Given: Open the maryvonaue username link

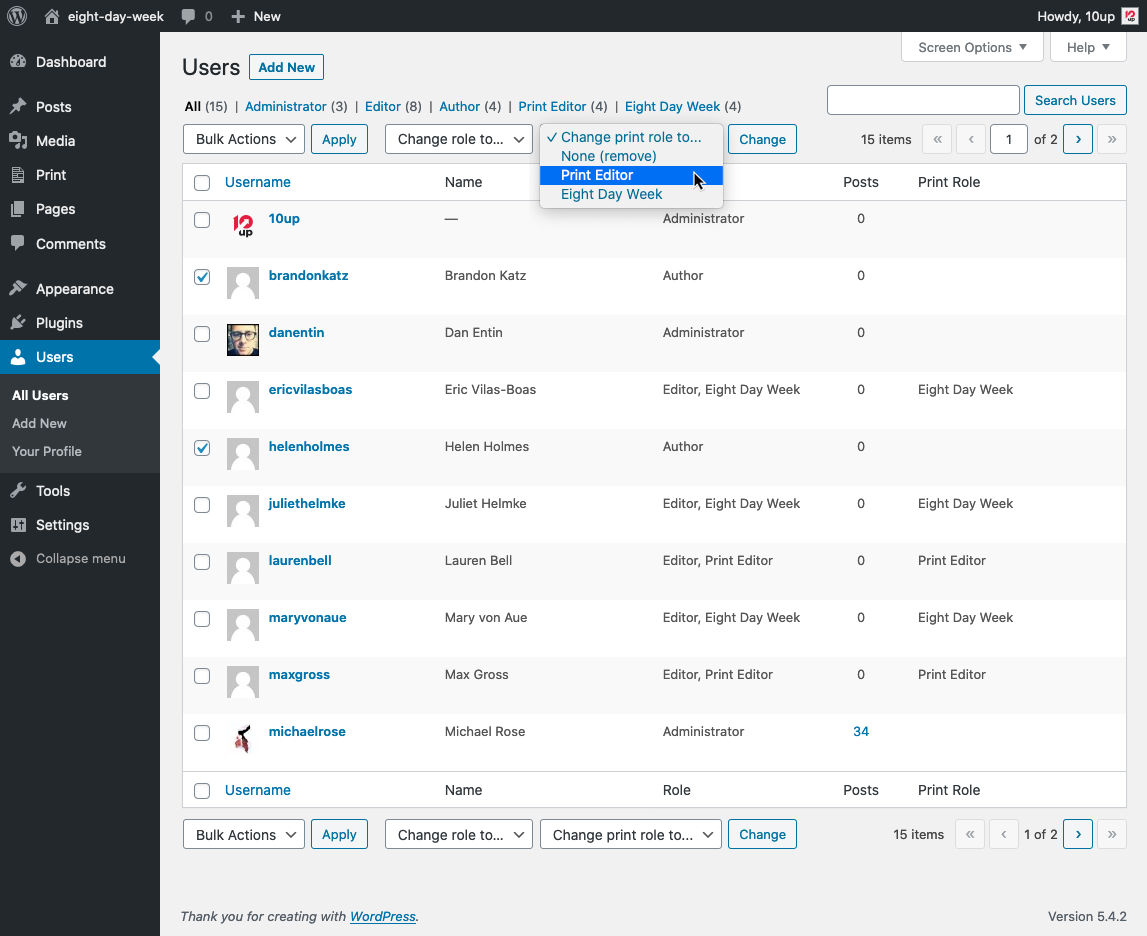Looking at the screenshot, I should pyautogui.click(x=307, y=618).
